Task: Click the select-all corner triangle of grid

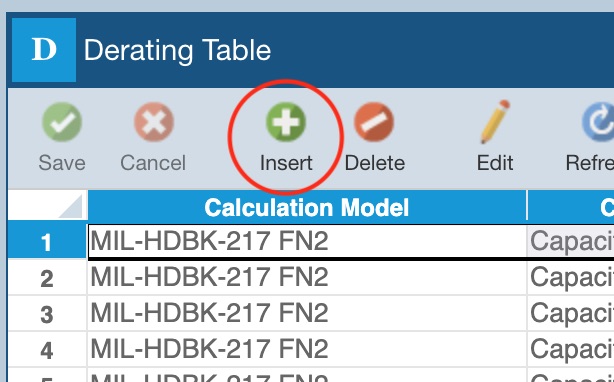Action: (x=71, y=205)
